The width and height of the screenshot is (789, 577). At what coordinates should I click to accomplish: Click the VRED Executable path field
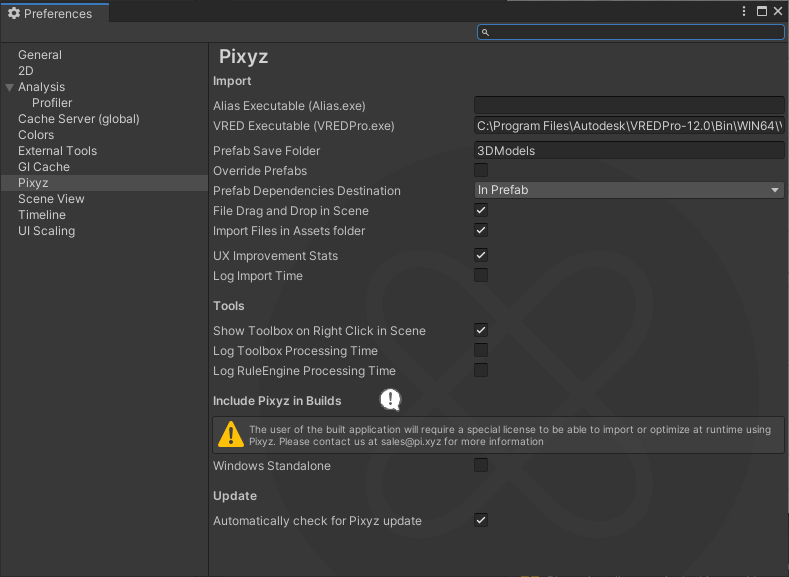[x=629, y=125]
